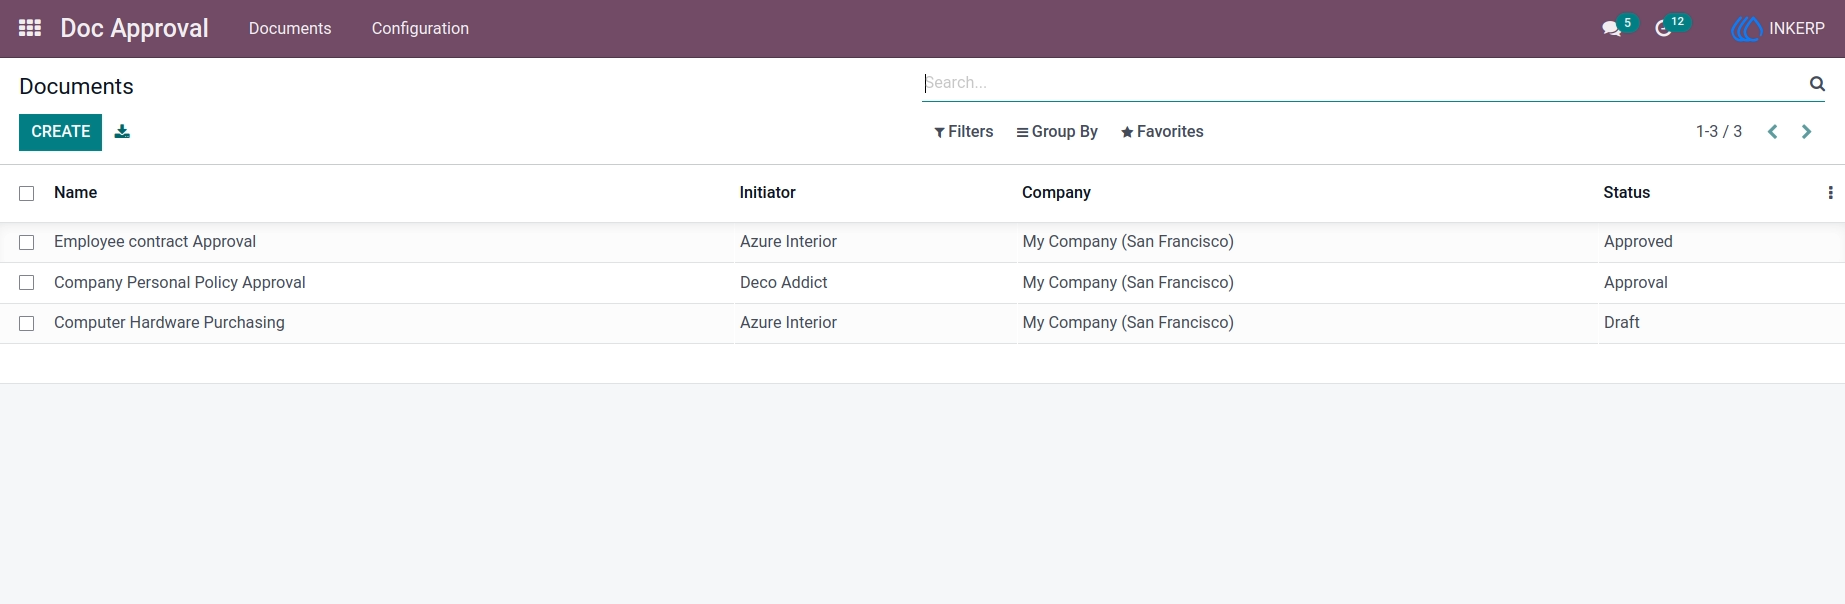1845x604 pixels.
Task: Open Company Personal Policy Approval record
Action: pyautogui.click(x=180, y=283)
